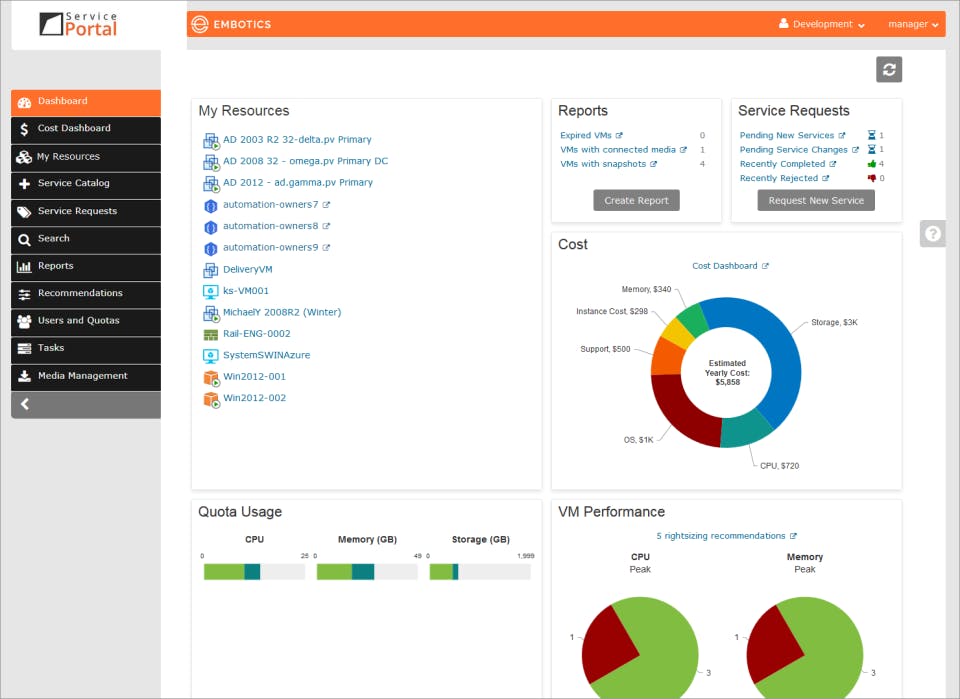Click the Rail-ENG-0002 resource icon

pos(211,334)
